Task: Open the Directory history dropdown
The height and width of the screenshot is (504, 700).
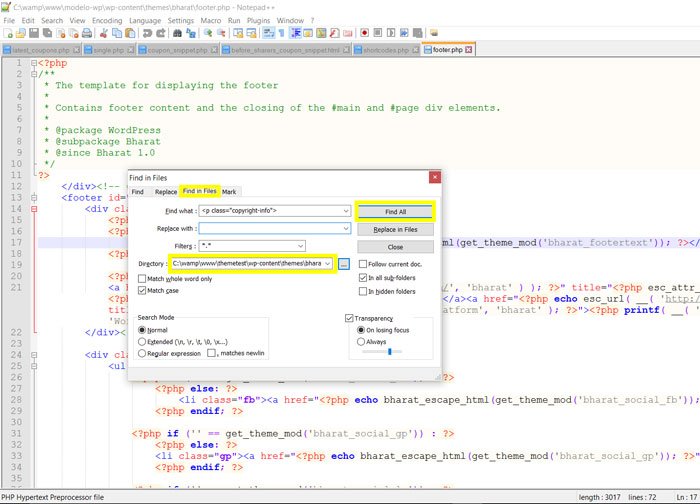Action: [x=327, y=263]
